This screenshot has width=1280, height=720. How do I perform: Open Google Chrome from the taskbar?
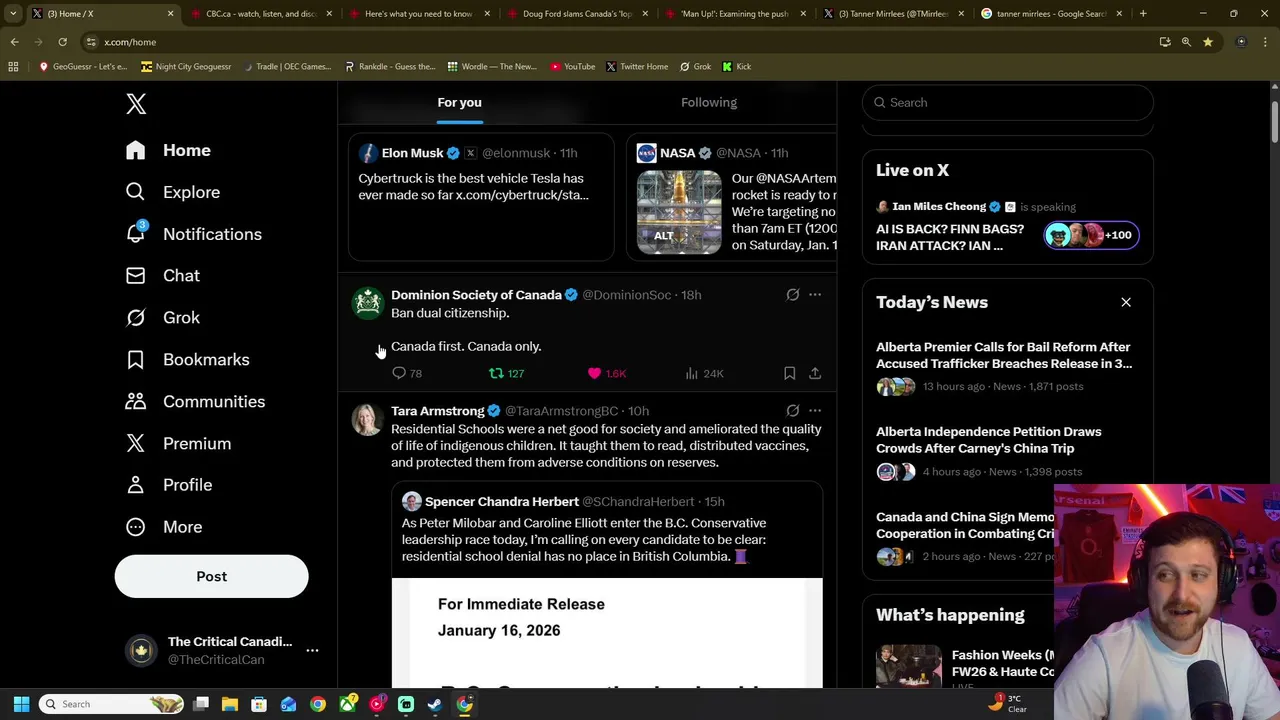[x=318, y=704]
